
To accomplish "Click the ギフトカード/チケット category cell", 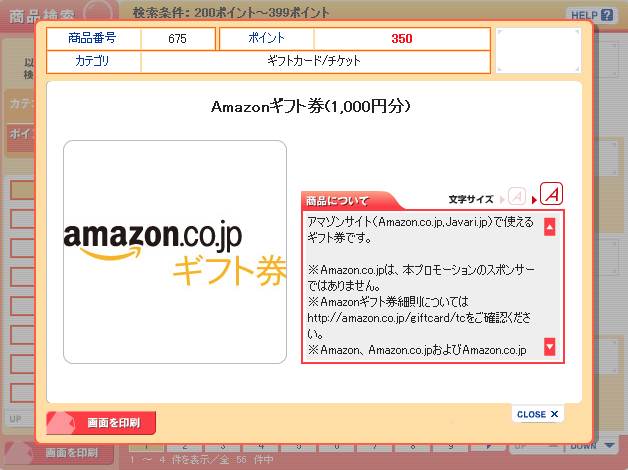I will click(x=315, y=61).
